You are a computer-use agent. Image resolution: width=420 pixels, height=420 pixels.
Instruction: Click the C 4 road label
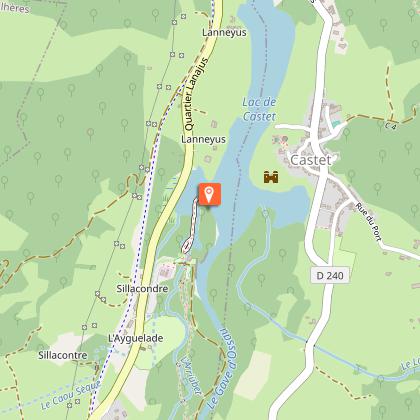[391, 126]
